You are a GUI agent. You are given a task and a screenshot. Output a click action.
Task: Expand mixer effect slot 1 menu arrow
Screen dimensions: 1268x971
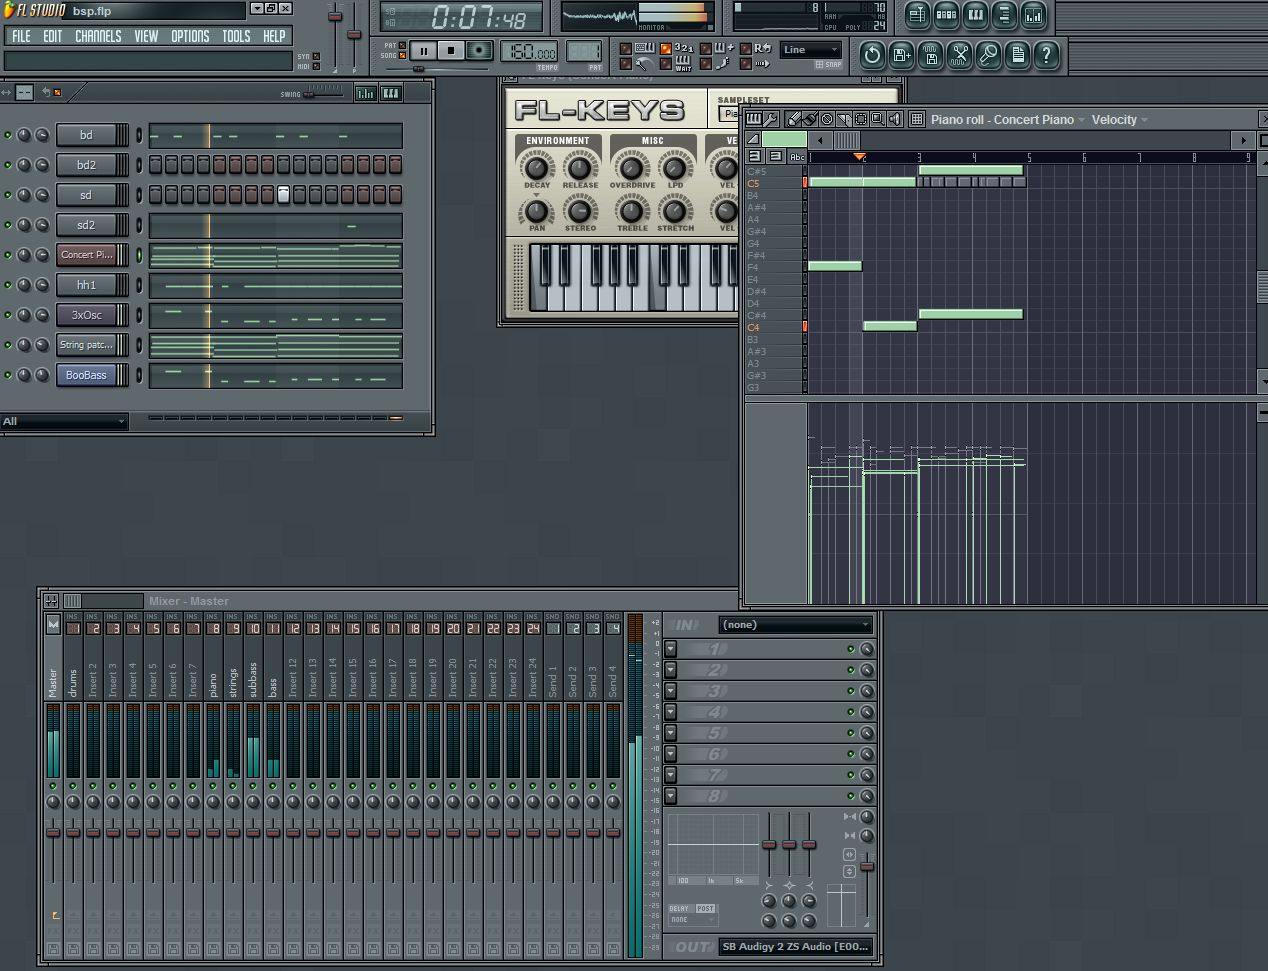tap(671, 649)
